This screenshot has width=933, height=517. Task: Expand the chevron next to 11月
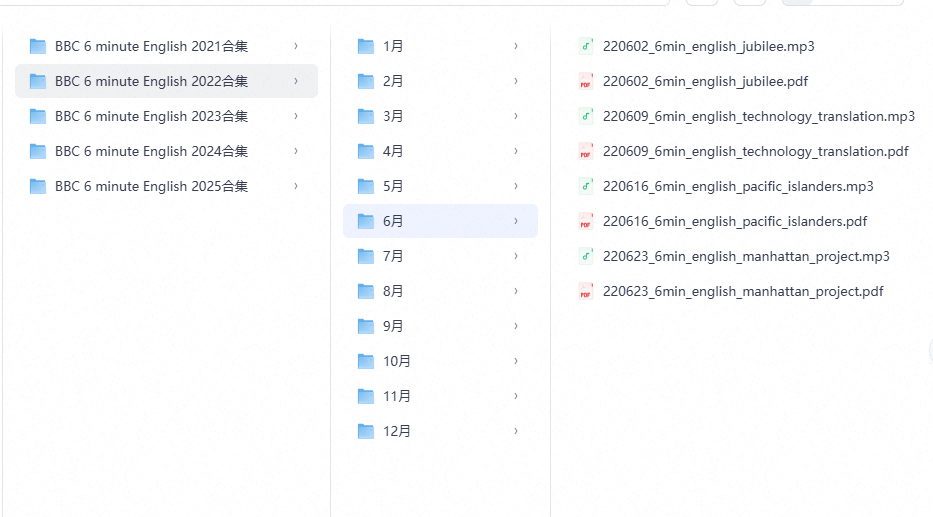516,397
